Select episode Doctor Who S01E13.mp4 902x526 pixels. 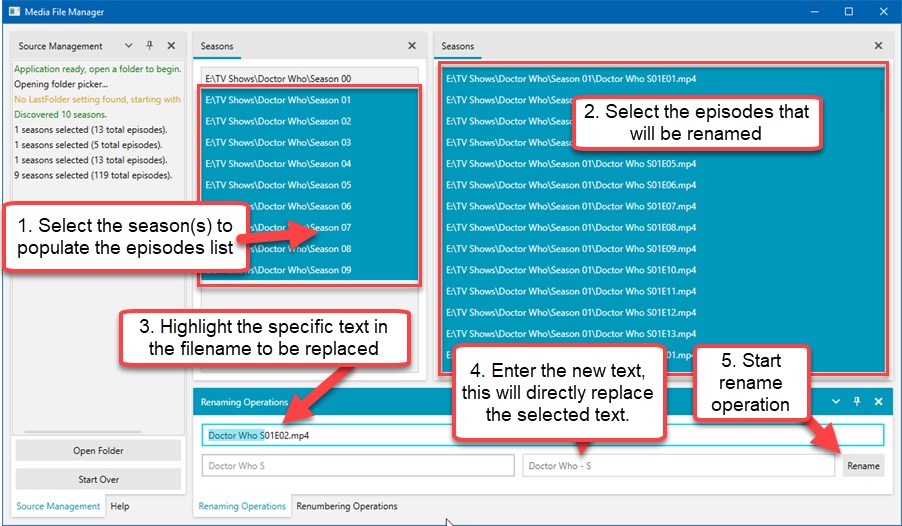click(x=663, y=334)
